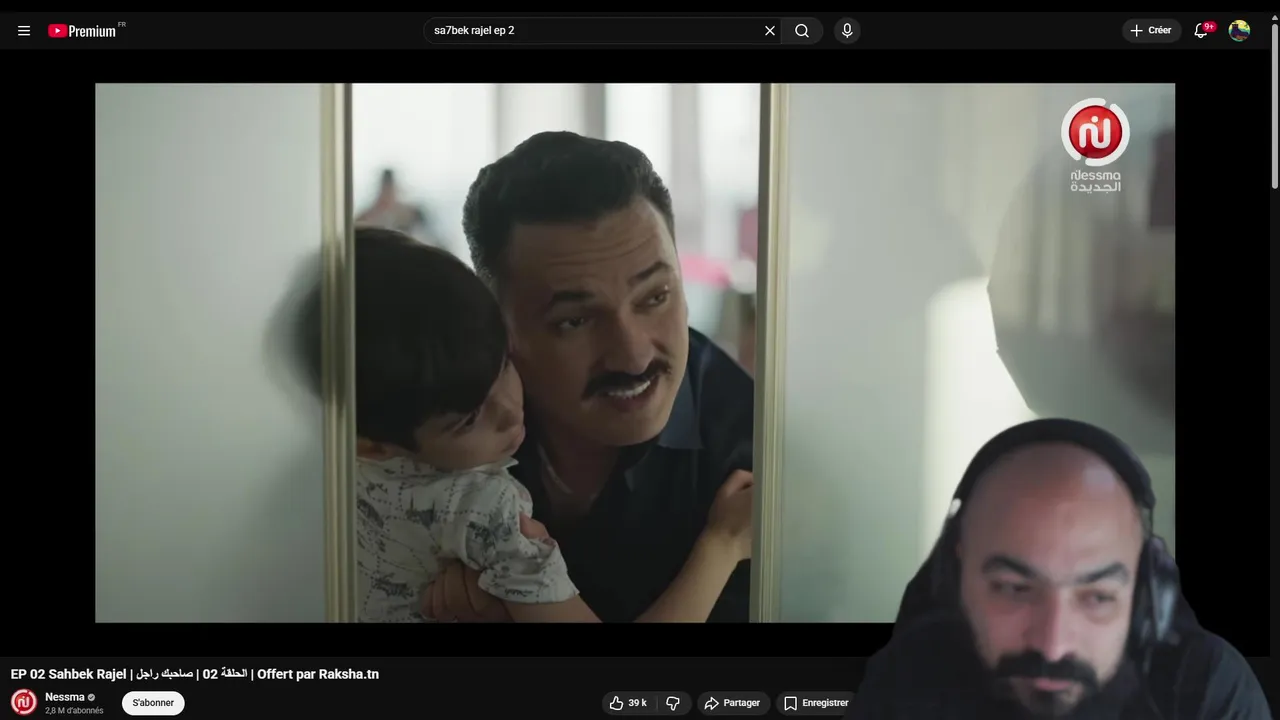Open the Nessma channel avatar
Viewport: 1280px width, 720px height.
(x=24, y=702)
